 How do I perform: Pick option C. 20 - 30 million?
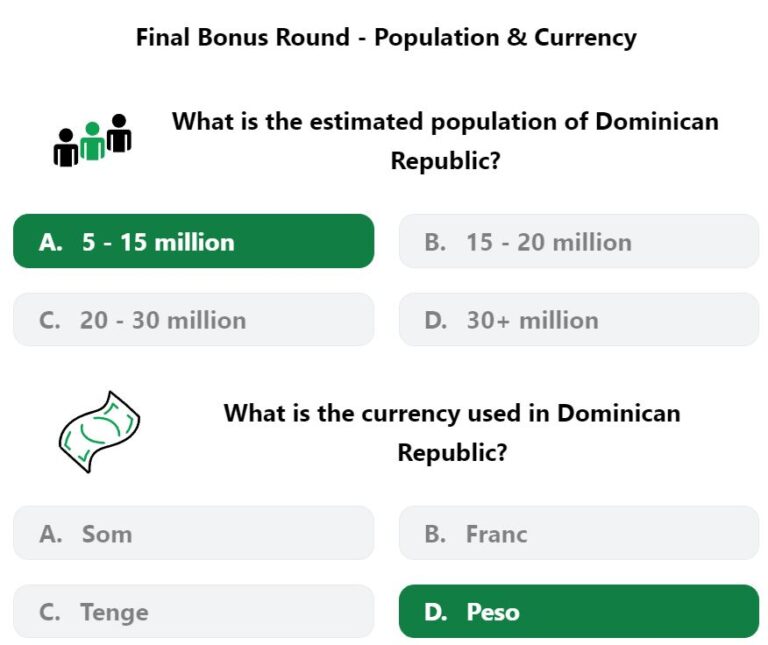(x=193, y=320)
